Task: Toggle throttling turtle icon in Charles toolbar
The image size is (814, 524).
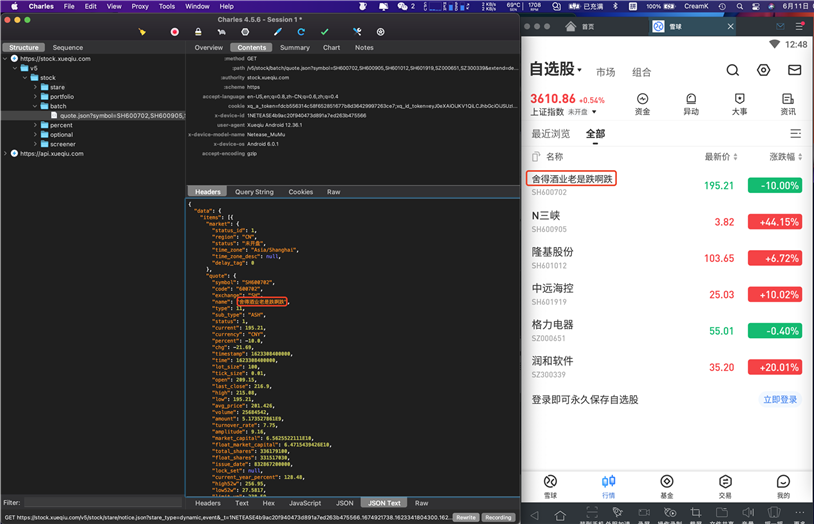Action: 222,32
